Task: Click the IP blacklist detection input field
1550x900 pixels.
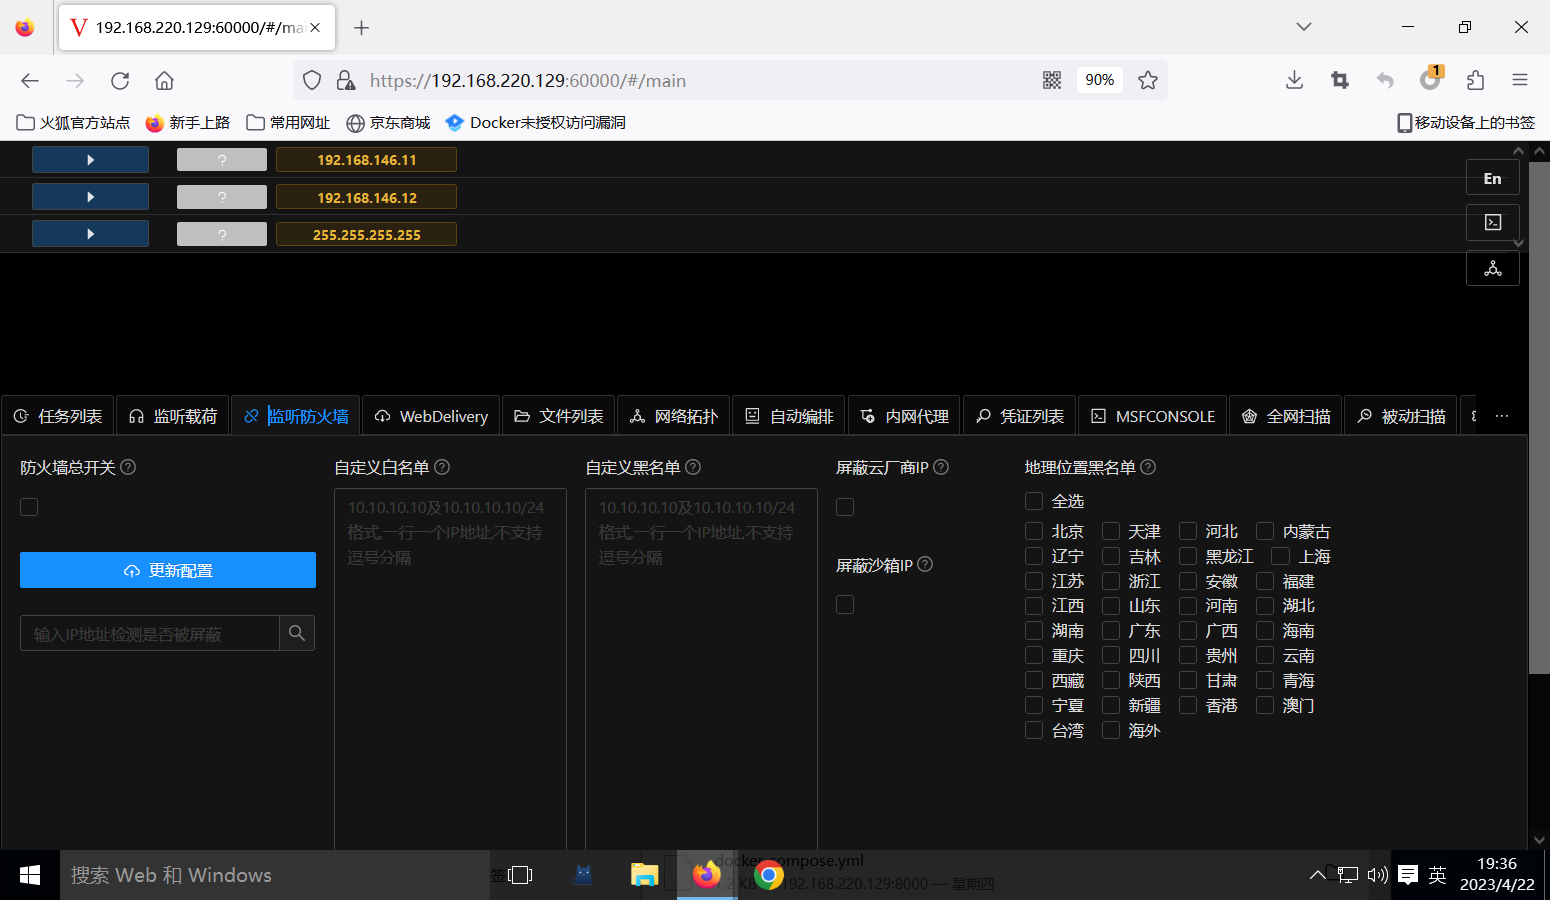Action: click(150, 632)
